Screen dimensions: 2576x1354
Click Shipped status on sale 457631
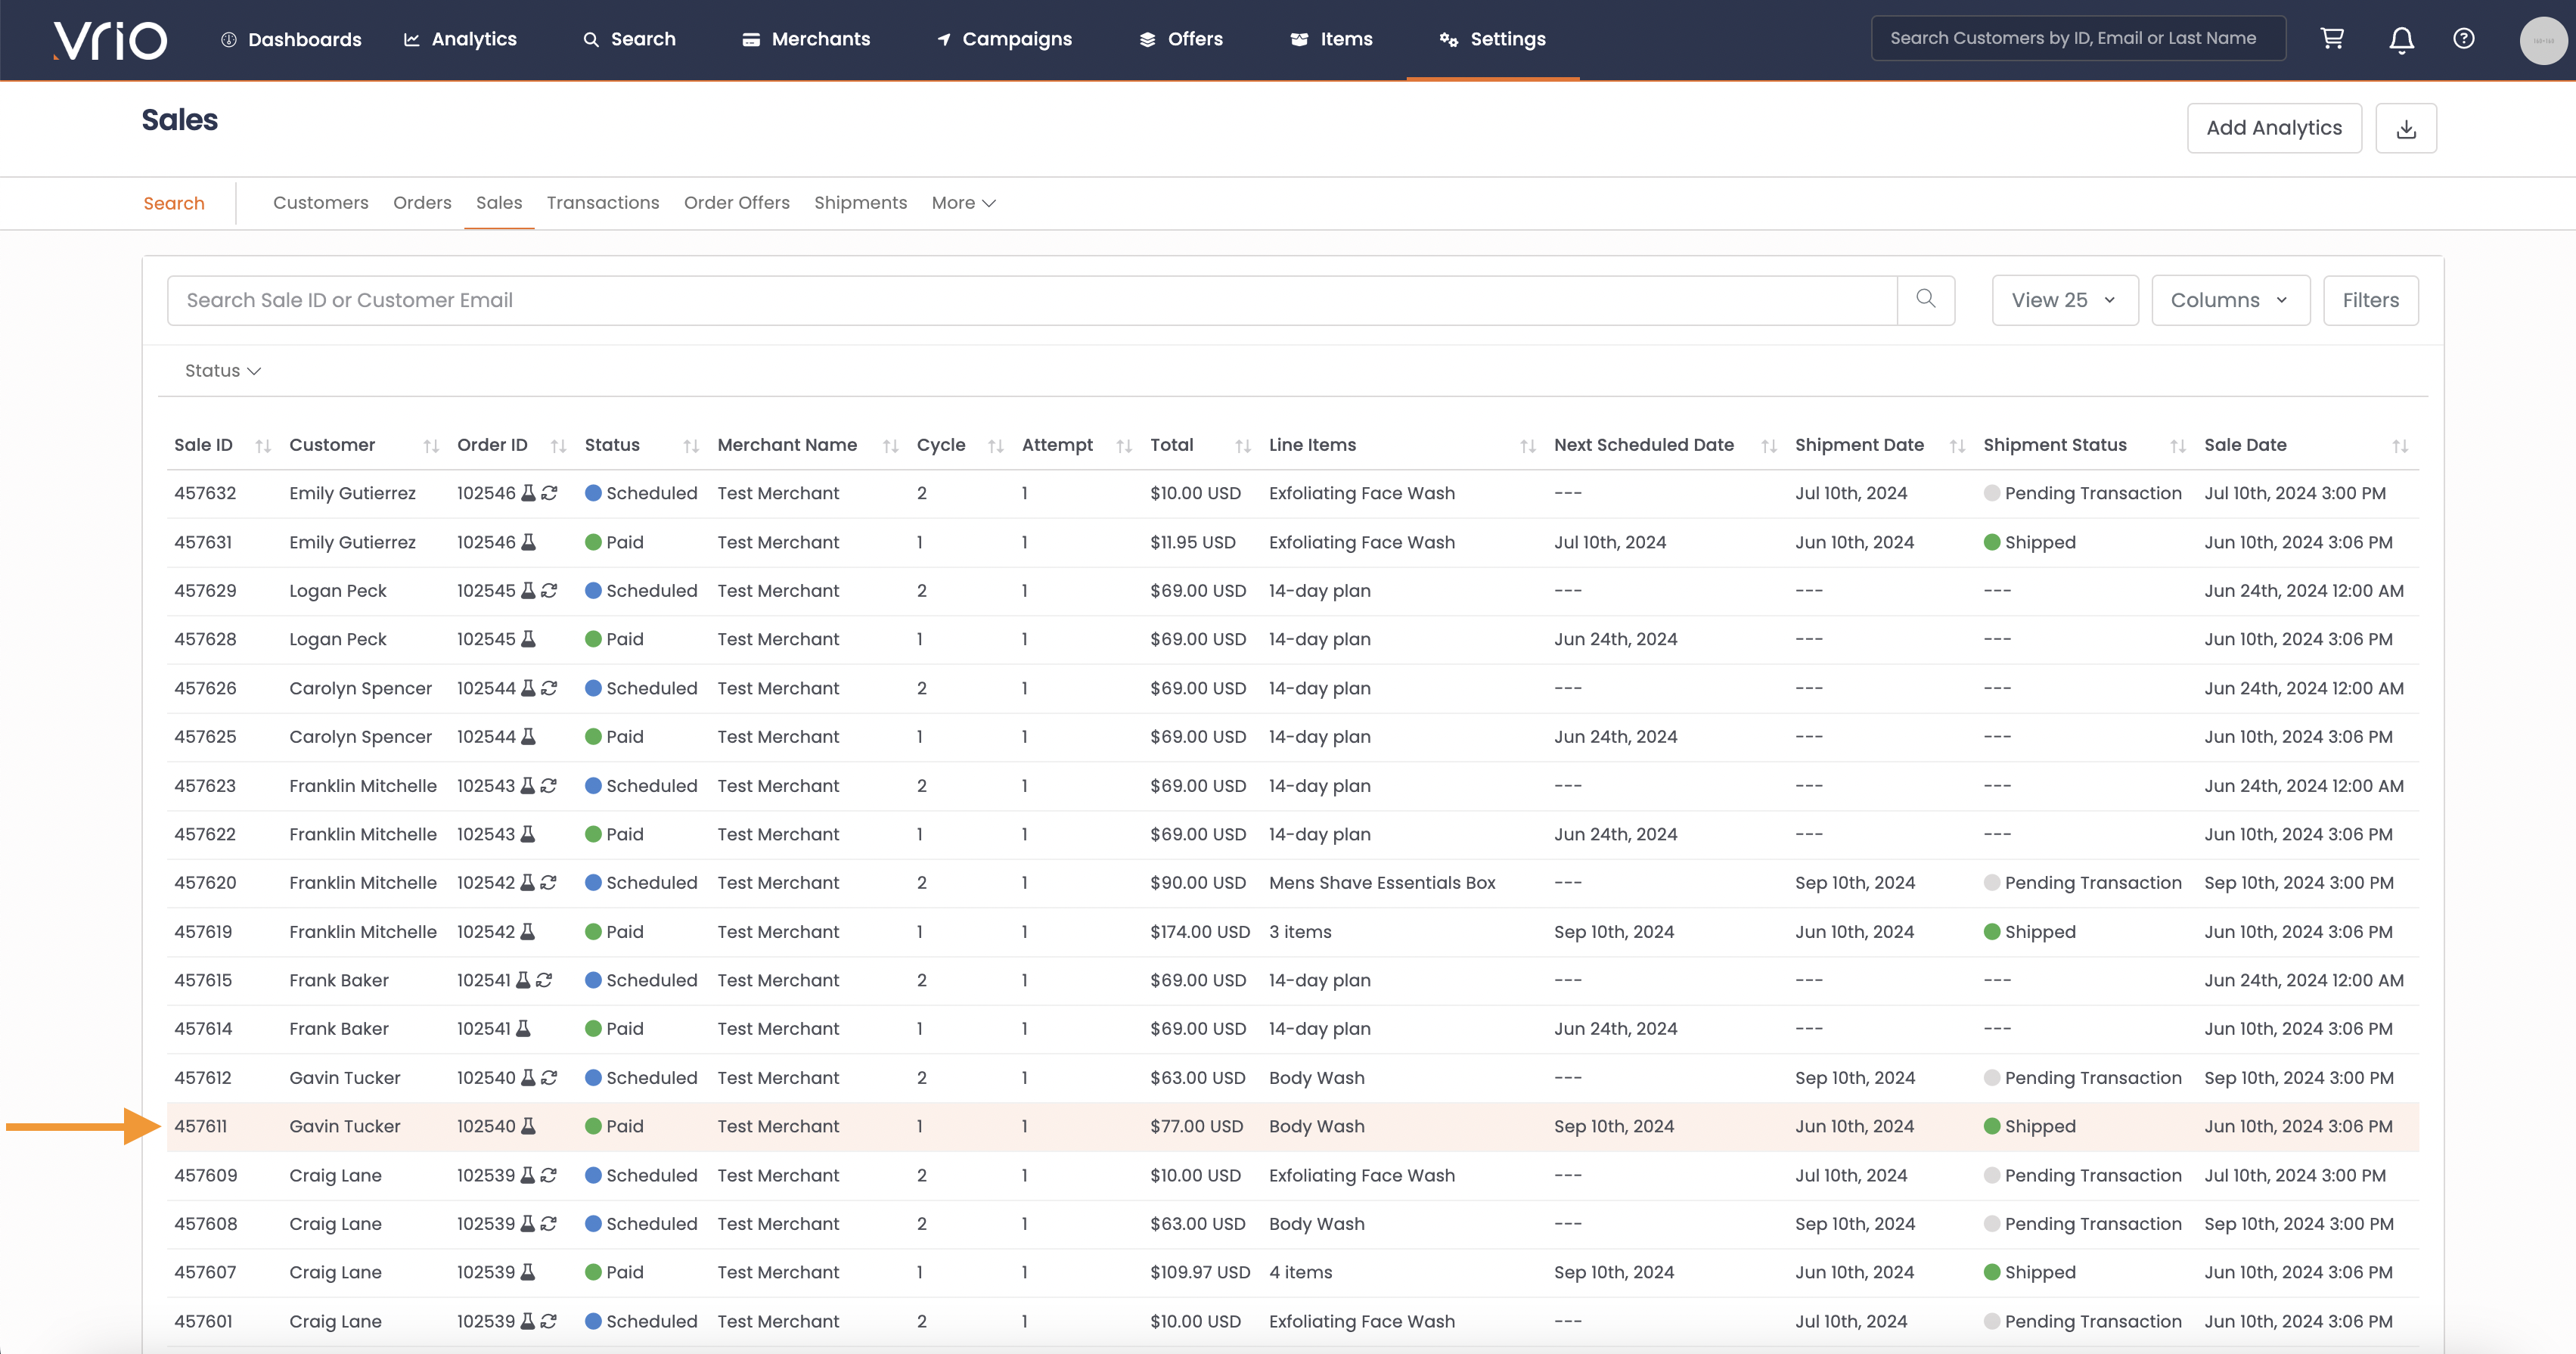click(x=2030, y=542)
